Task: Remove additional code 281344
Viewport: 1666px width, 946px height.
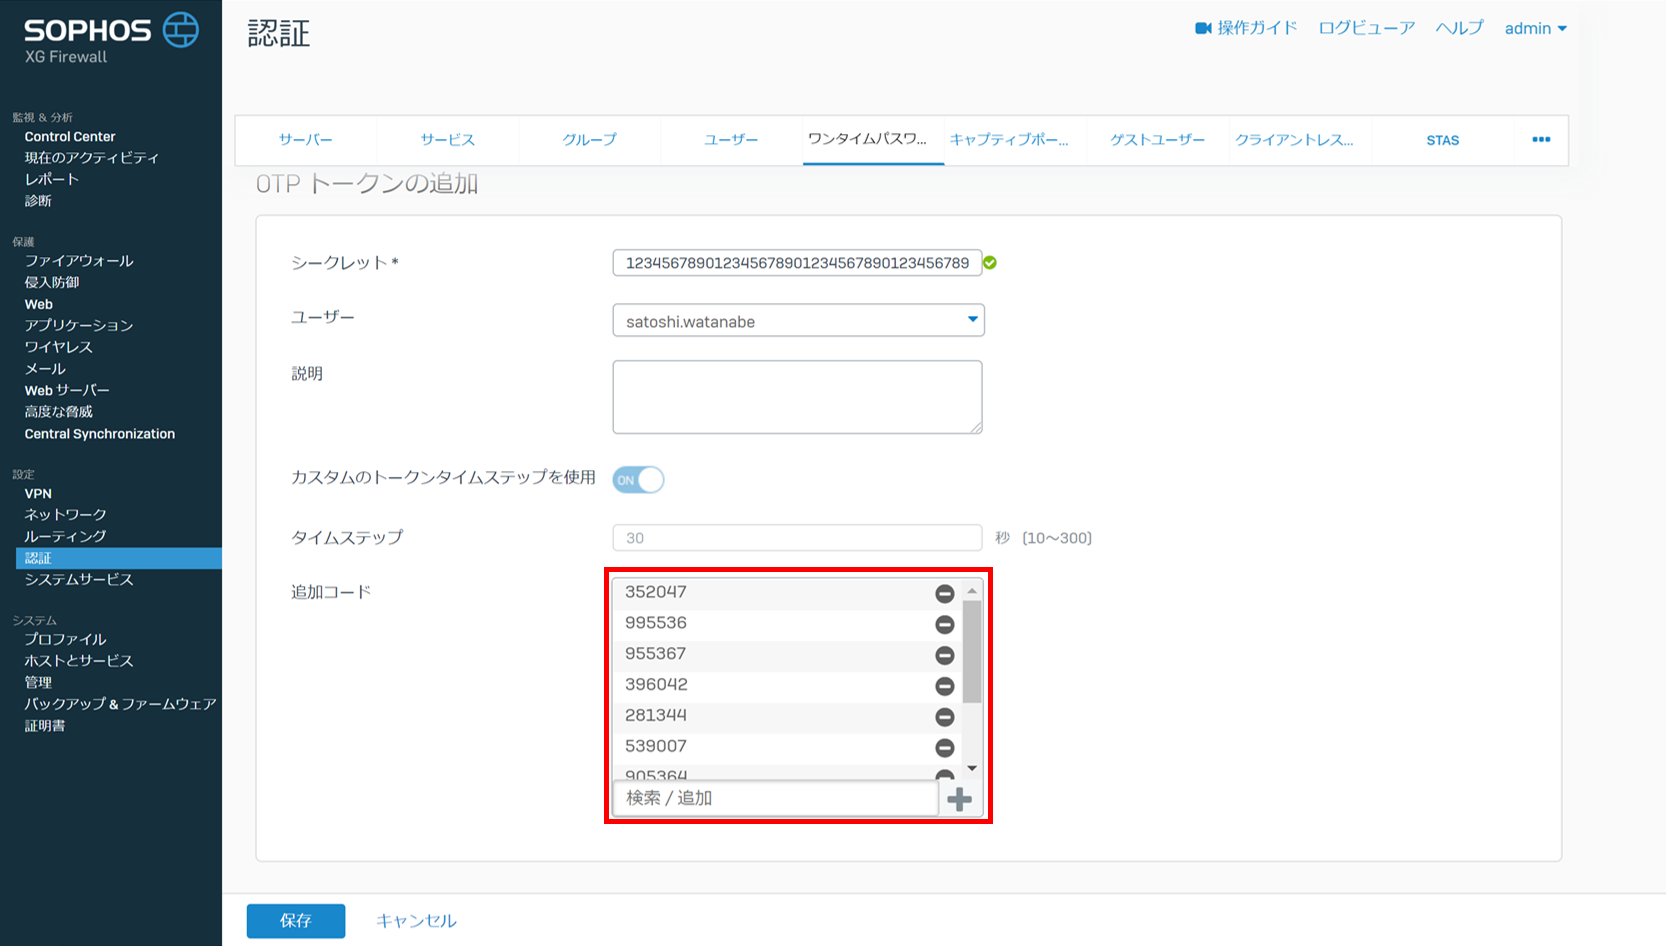Action: [x=944, y=717]
